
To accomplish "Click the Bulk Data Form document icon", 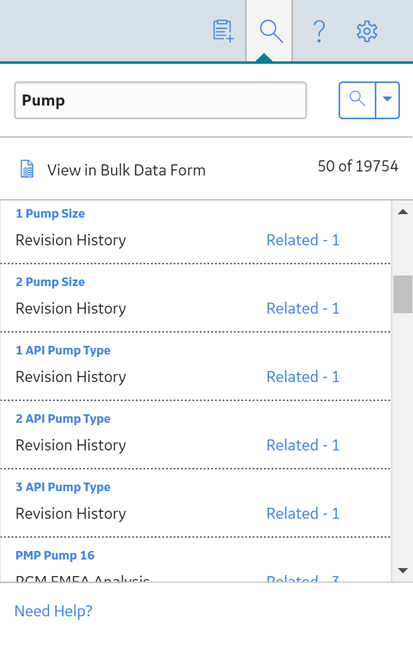I will [x=27, y=169].
